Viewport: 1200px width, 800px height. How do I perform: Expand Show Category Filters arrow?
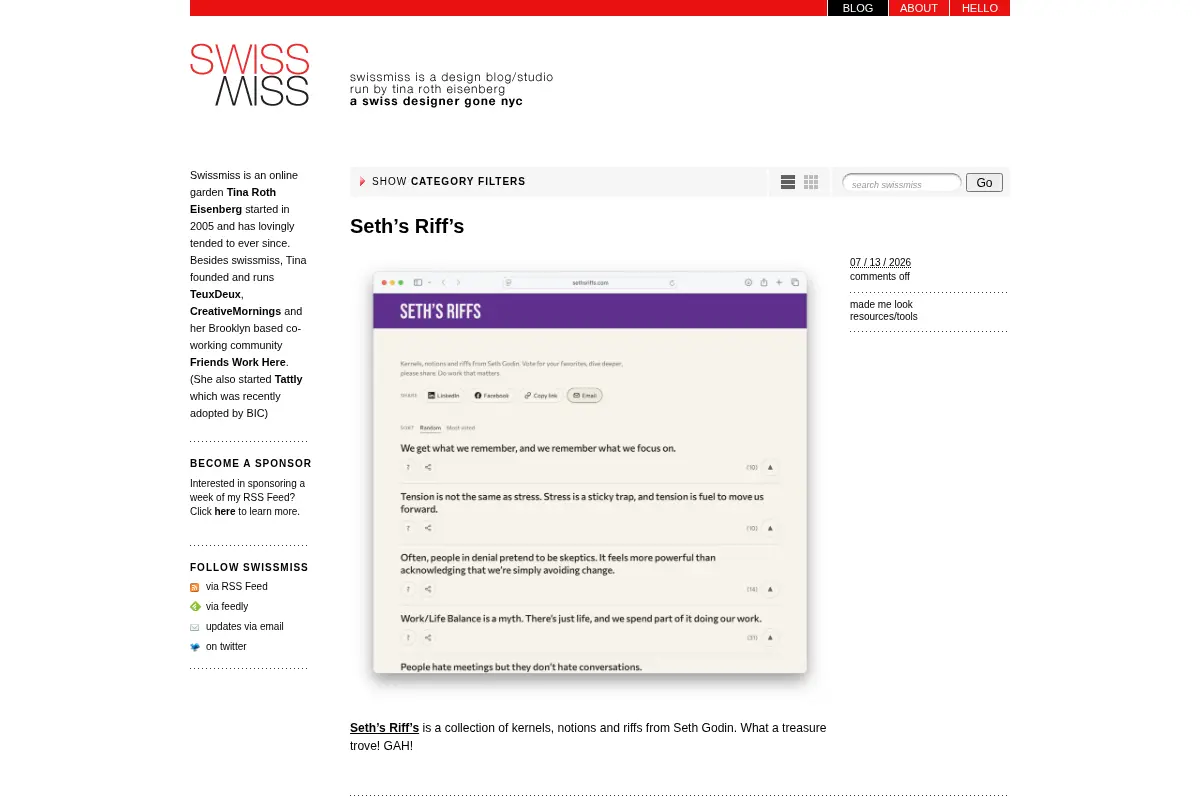363,182
